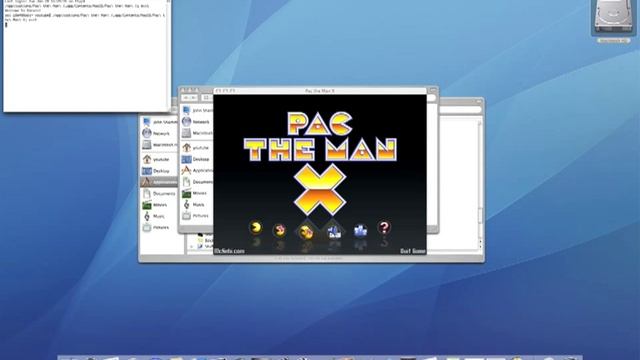The image size is (640, 360).
Task: Select Network in the rear Finder sidebar
Action: point(160,133)
